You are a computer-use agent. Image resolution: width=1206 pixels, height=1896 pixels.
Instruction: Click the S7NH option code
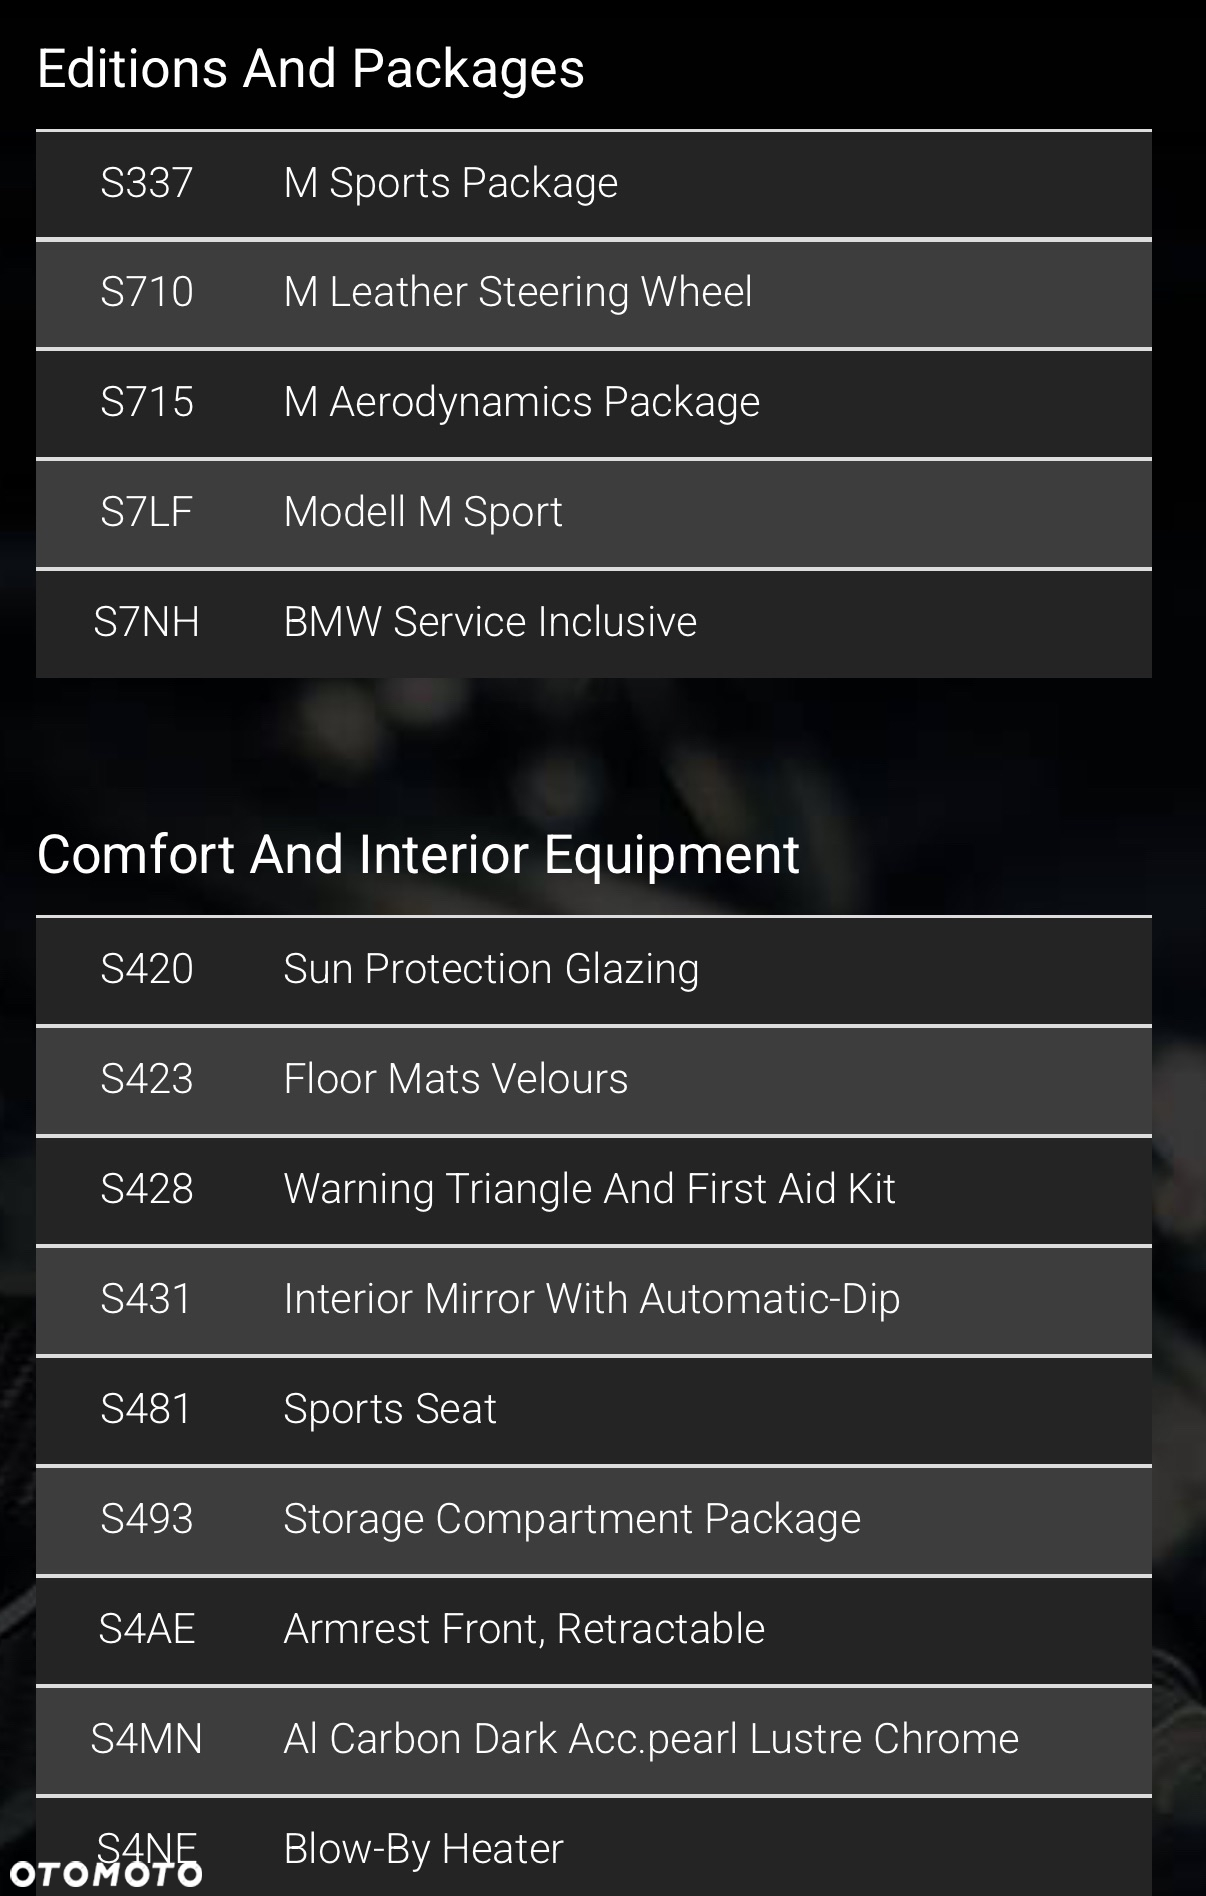coord(146,622)
